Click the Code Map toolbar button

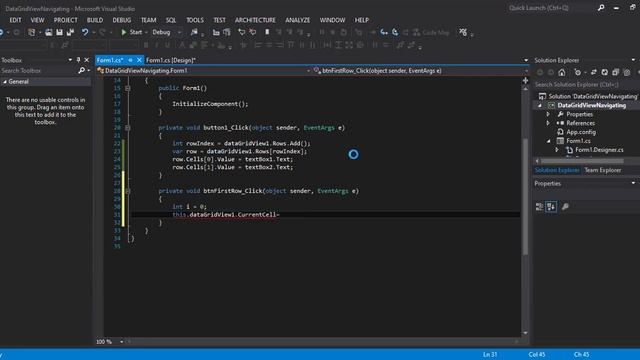431,32
